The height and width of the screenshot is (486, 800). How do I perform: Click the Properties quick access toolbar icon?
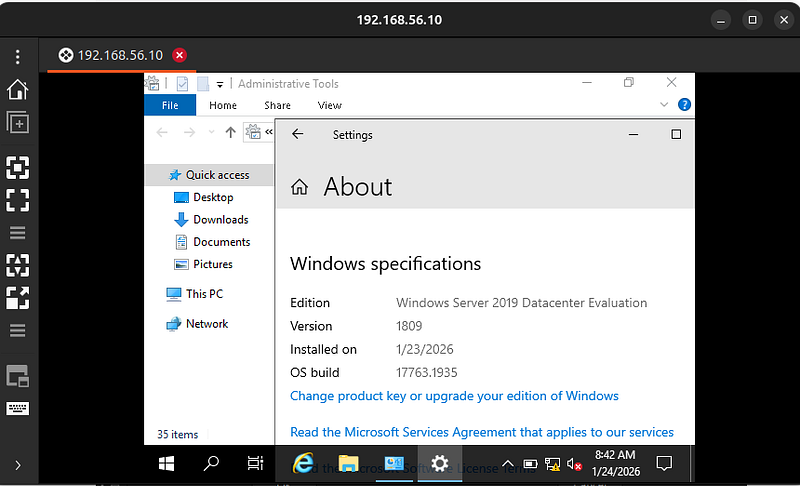182,84
